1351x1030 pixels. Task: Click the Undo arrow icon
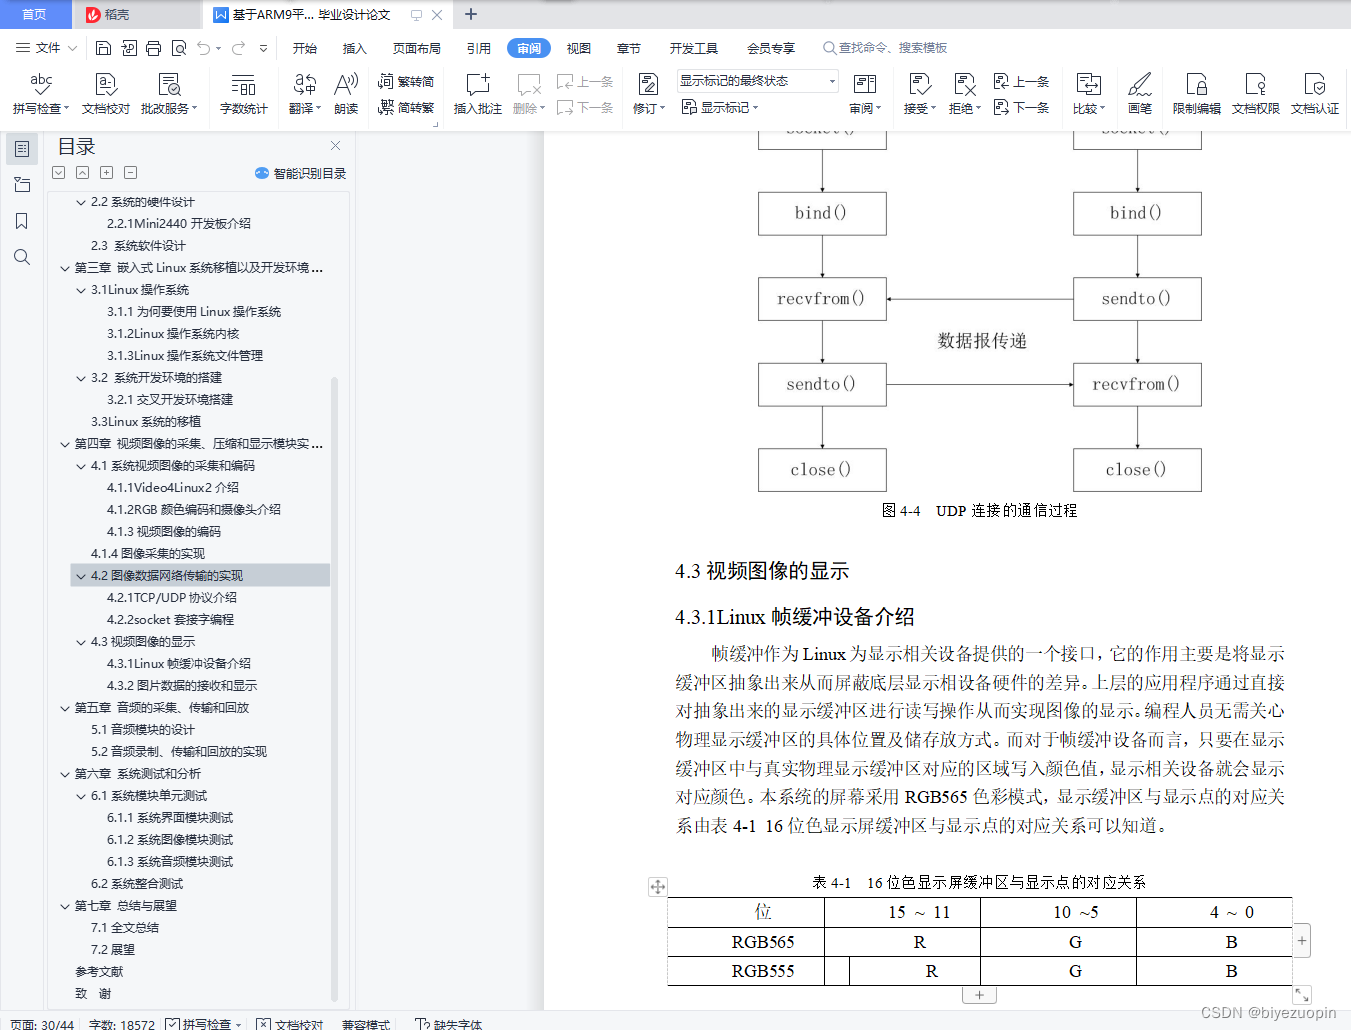tap(204, 48)
